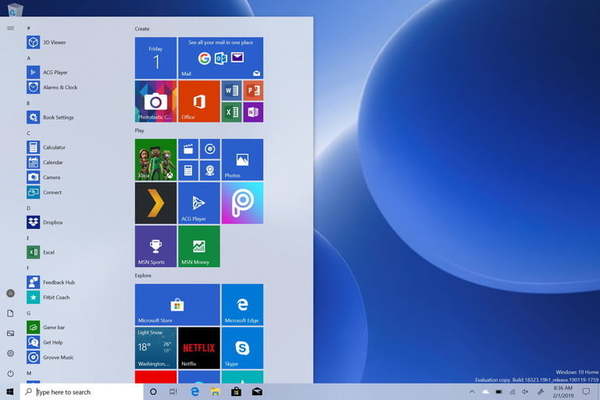The image size is (600, 400).
Task: Open the Excel small tile
Action: pyautogui.click(x=232, y=112)
